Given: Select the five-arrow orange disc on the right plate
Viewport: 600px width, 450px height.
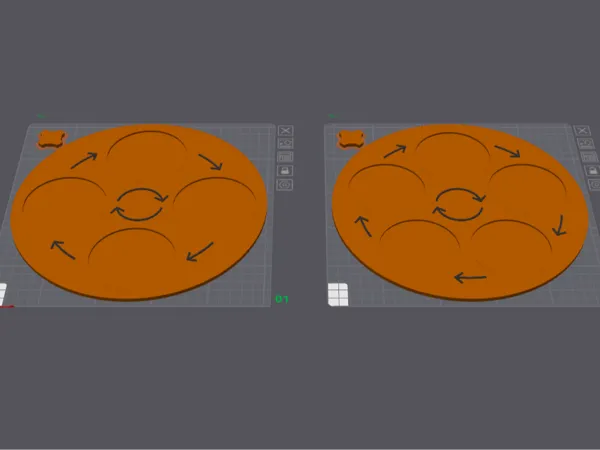Looking at the screenshot, I should (460, 212).
